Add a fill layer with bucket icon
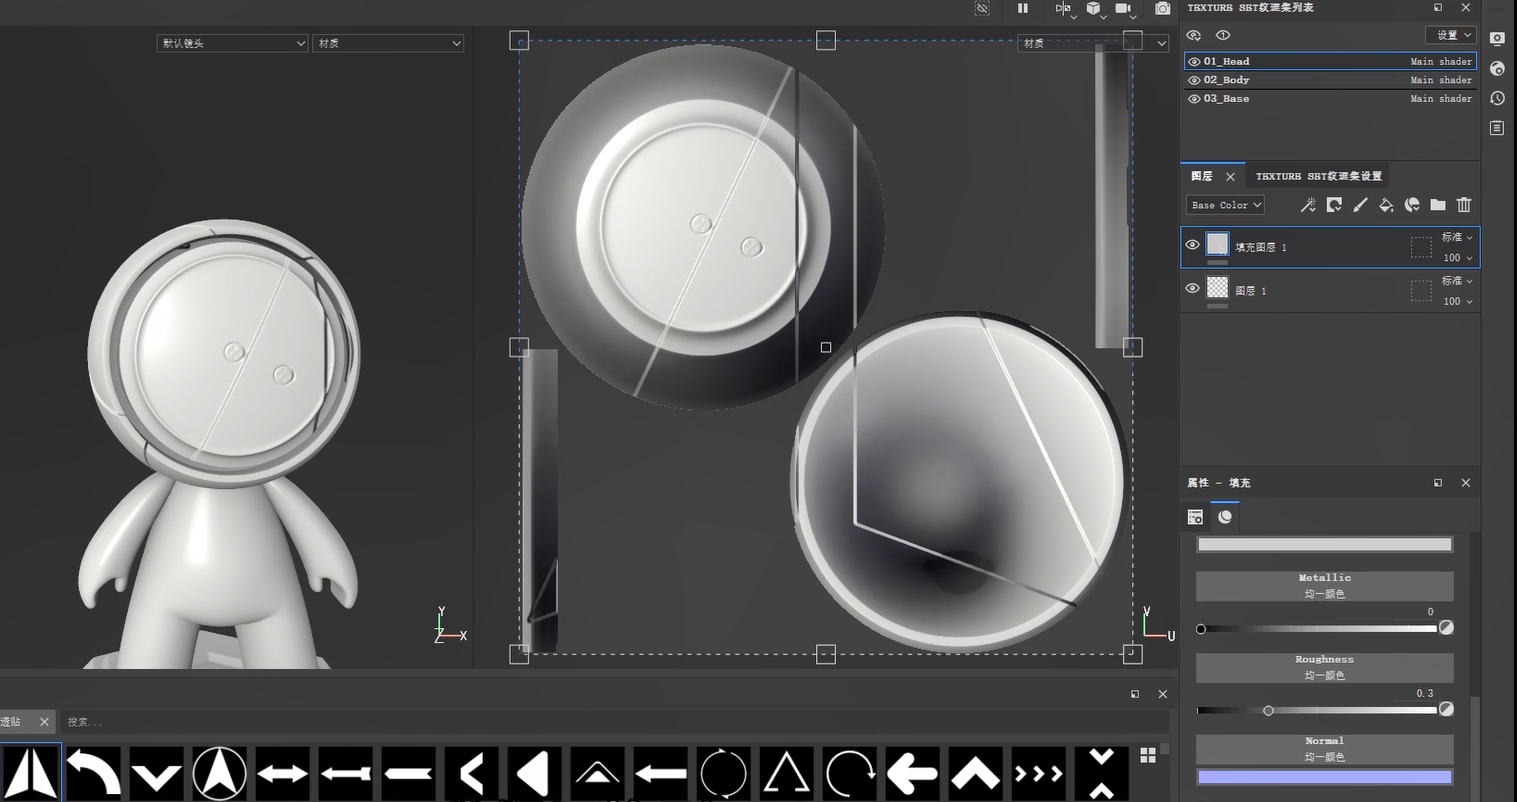This screenshot has height=802, width=1517. click(x=1386, y=205)
